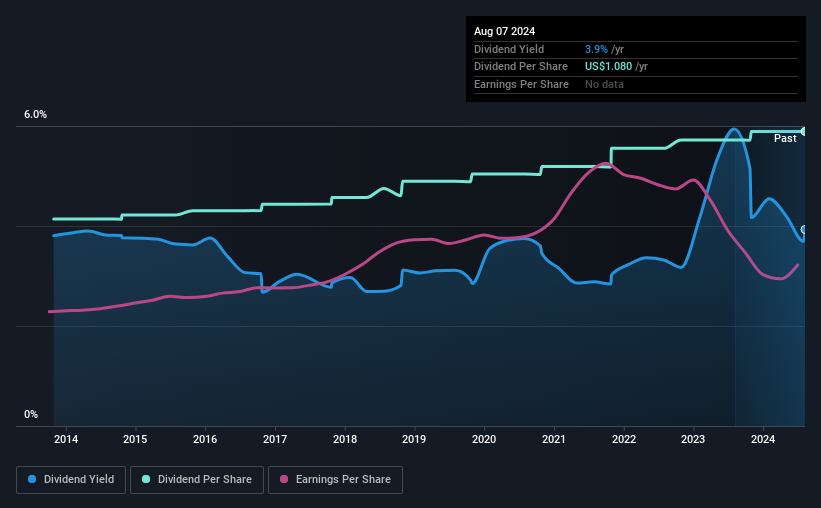
Task: Click the Aug 07 2024 tooltip date header
Action: [504, 31]
